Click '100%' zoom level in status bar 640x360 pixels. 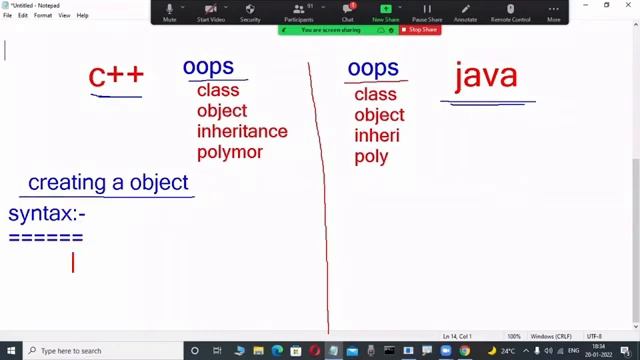(514, 336)
